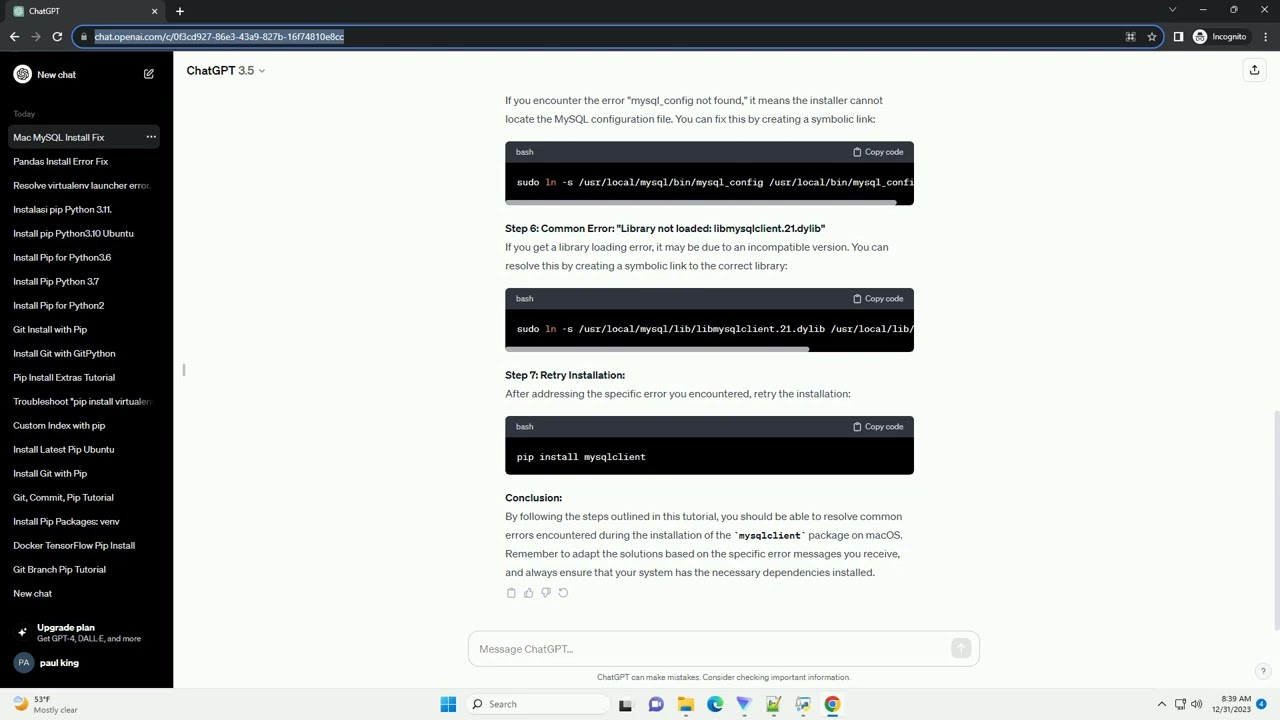Open Microsoft Edge from taskbar
This screenshot has width=1280, height=720.
pyautogui.click(x=715, y=704)
